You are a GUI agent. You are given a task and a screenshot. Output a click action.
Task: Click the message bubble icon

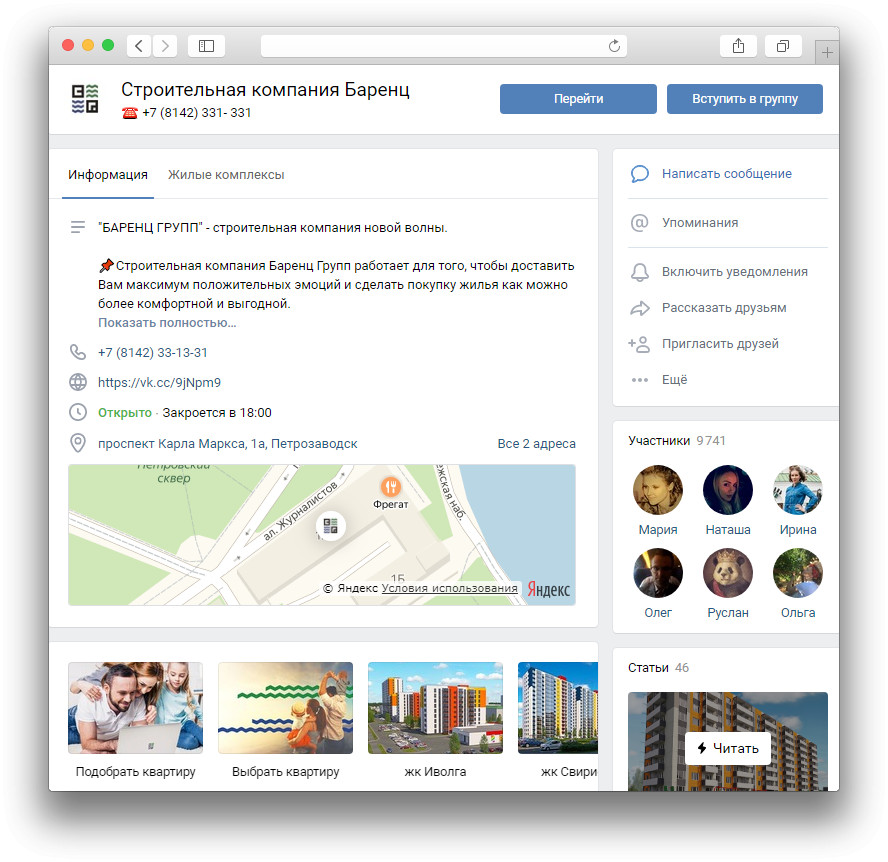pyautogui.click(x=640, y=174)
